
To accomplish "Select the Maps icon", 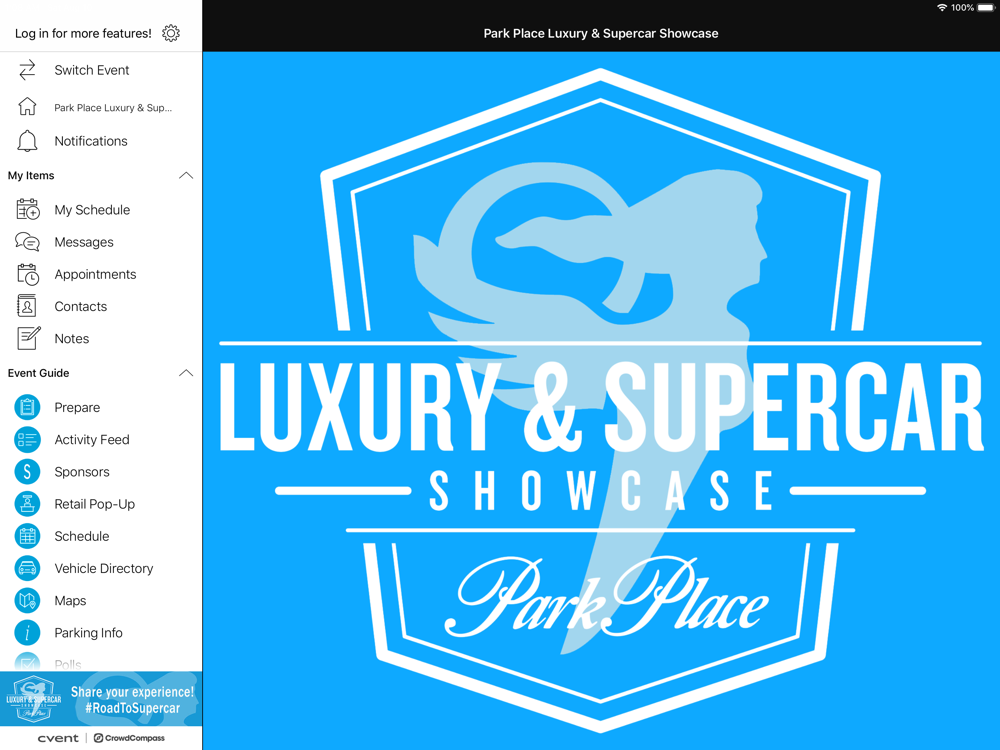I will pos(27,601).
